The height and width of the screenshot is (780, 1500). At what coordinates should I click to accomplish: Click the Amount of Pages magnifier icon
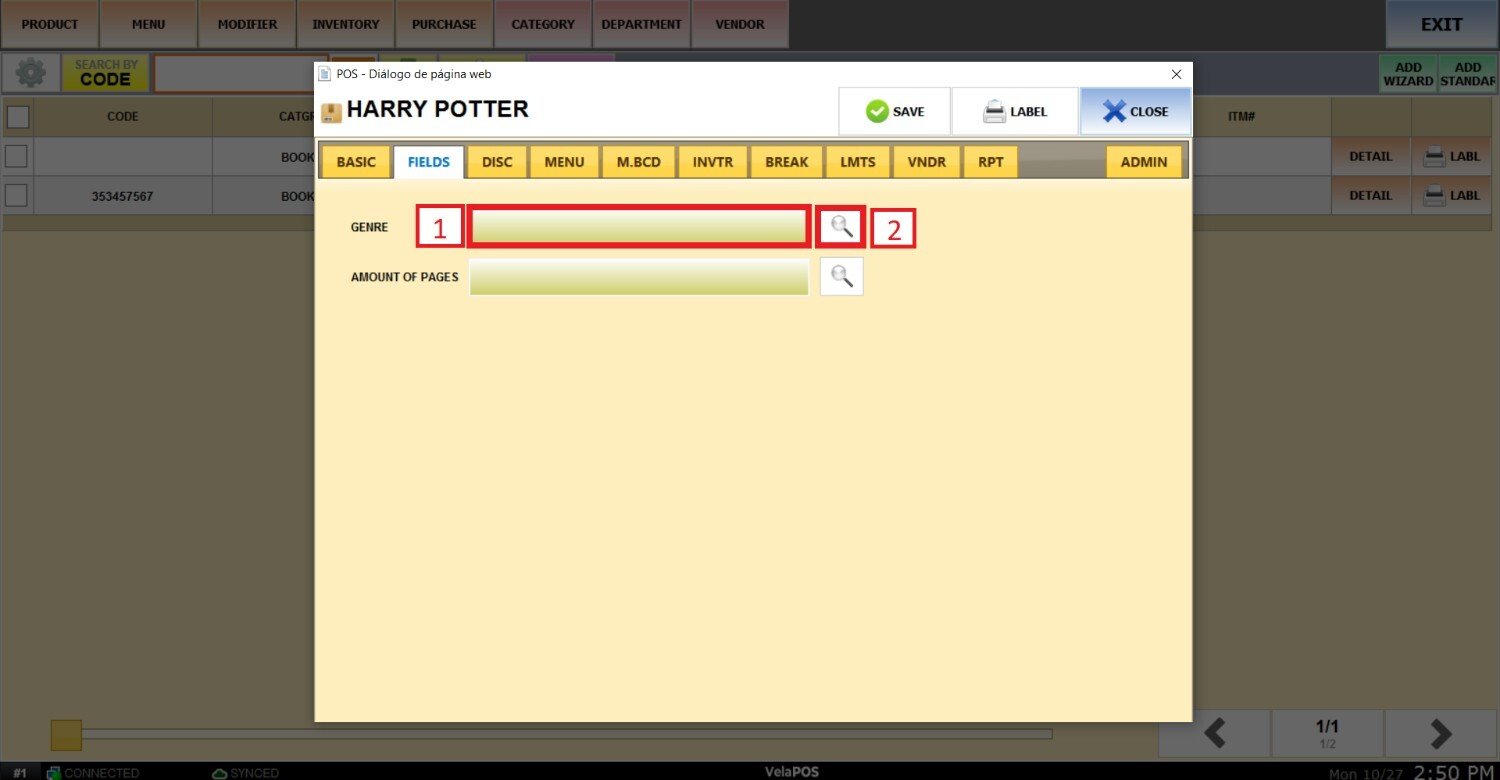[x=841, y=277]
